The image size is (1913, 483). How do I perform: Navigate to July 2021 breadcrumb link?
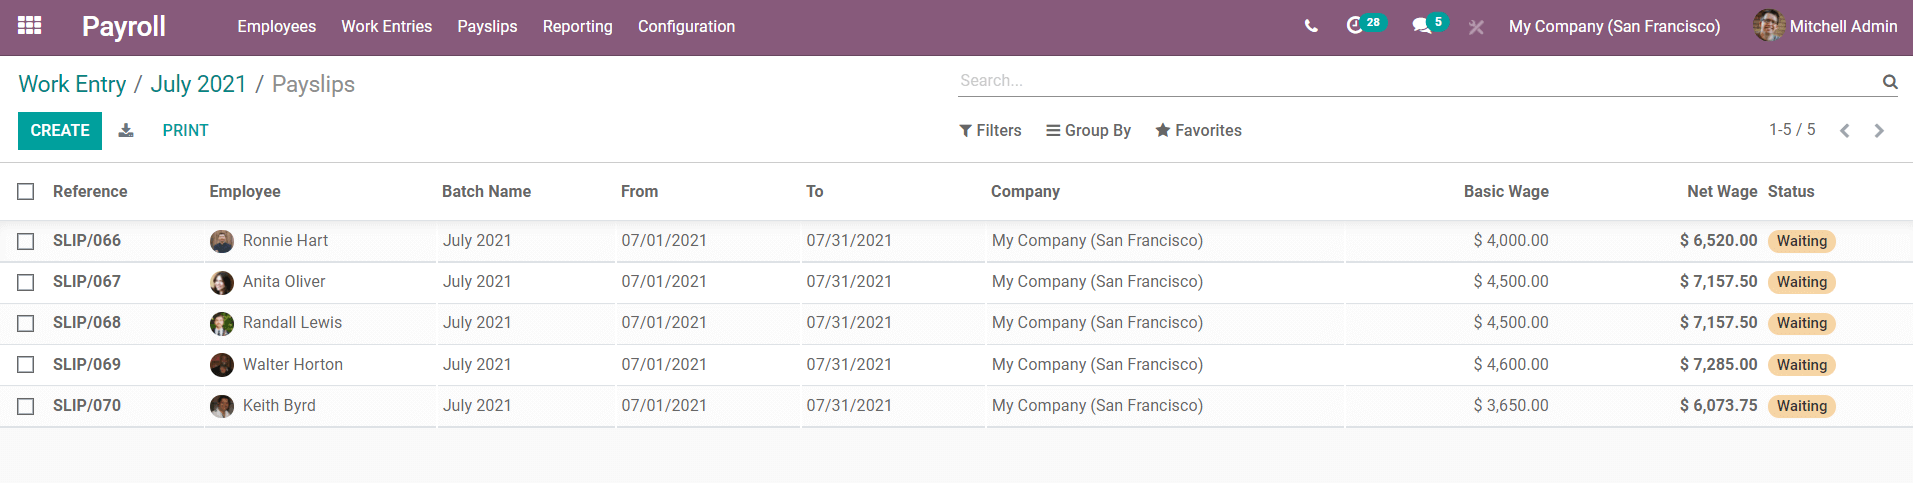click(198, 84)
